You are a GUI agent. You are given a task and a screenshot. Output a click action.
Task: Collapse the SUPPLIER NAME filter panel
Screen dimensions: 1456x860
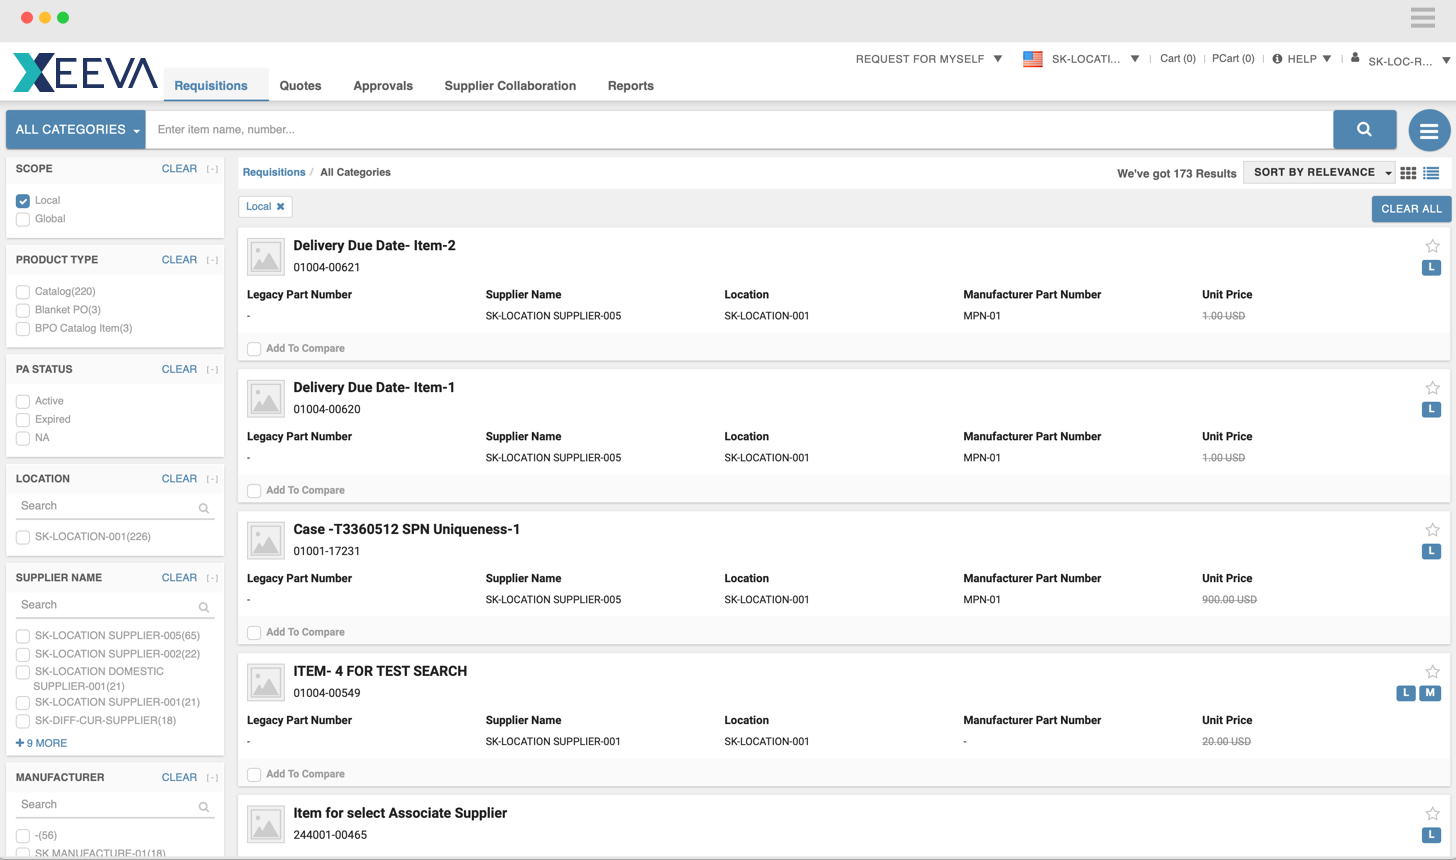click(212, 578)
